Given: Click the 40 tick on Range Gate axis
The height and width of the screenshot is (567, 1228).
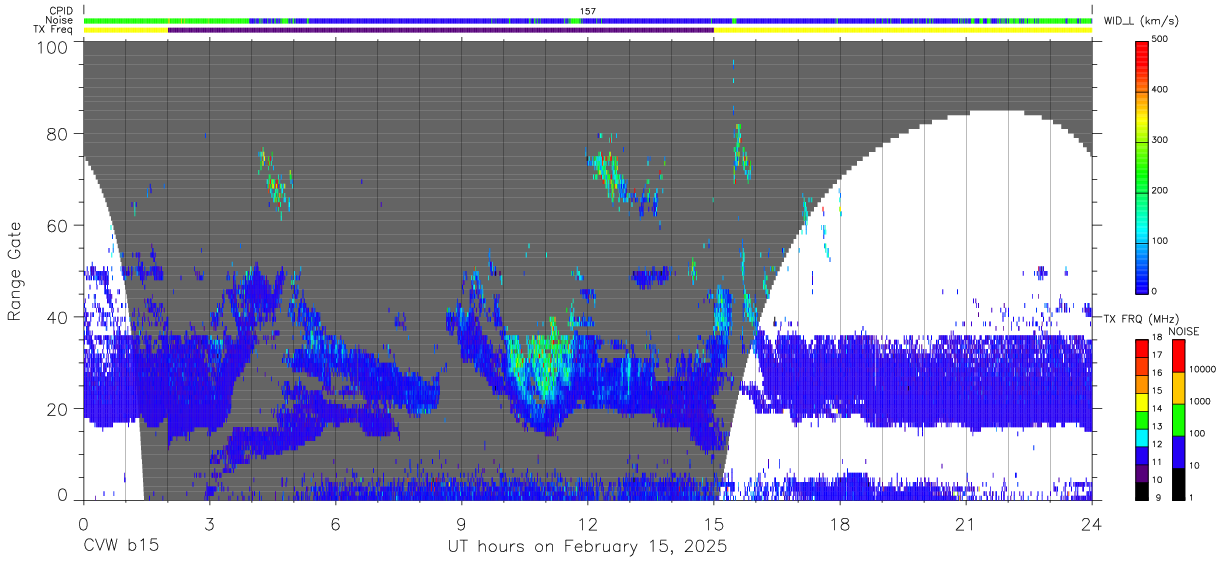Looking at the screenshot, I should [x=58, y=317].
